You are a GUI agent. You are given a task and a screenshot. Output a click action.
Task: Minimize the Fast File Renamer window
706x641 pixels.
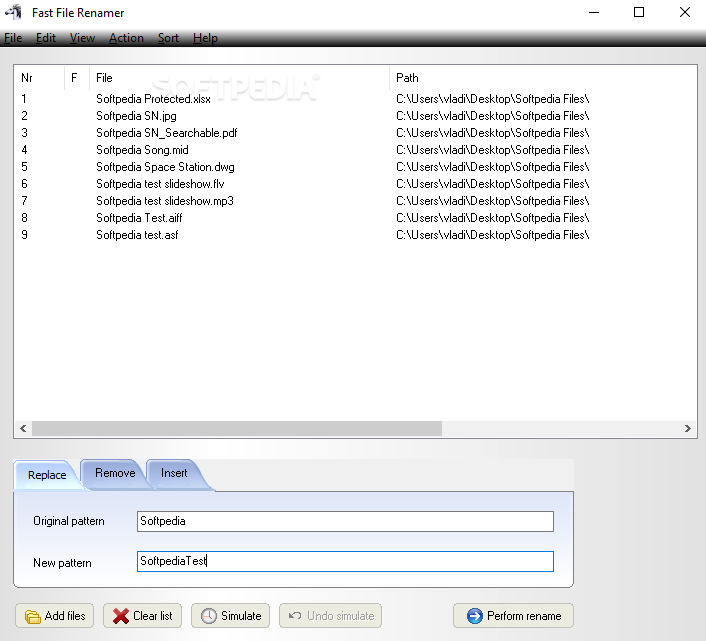coord(594,12)
